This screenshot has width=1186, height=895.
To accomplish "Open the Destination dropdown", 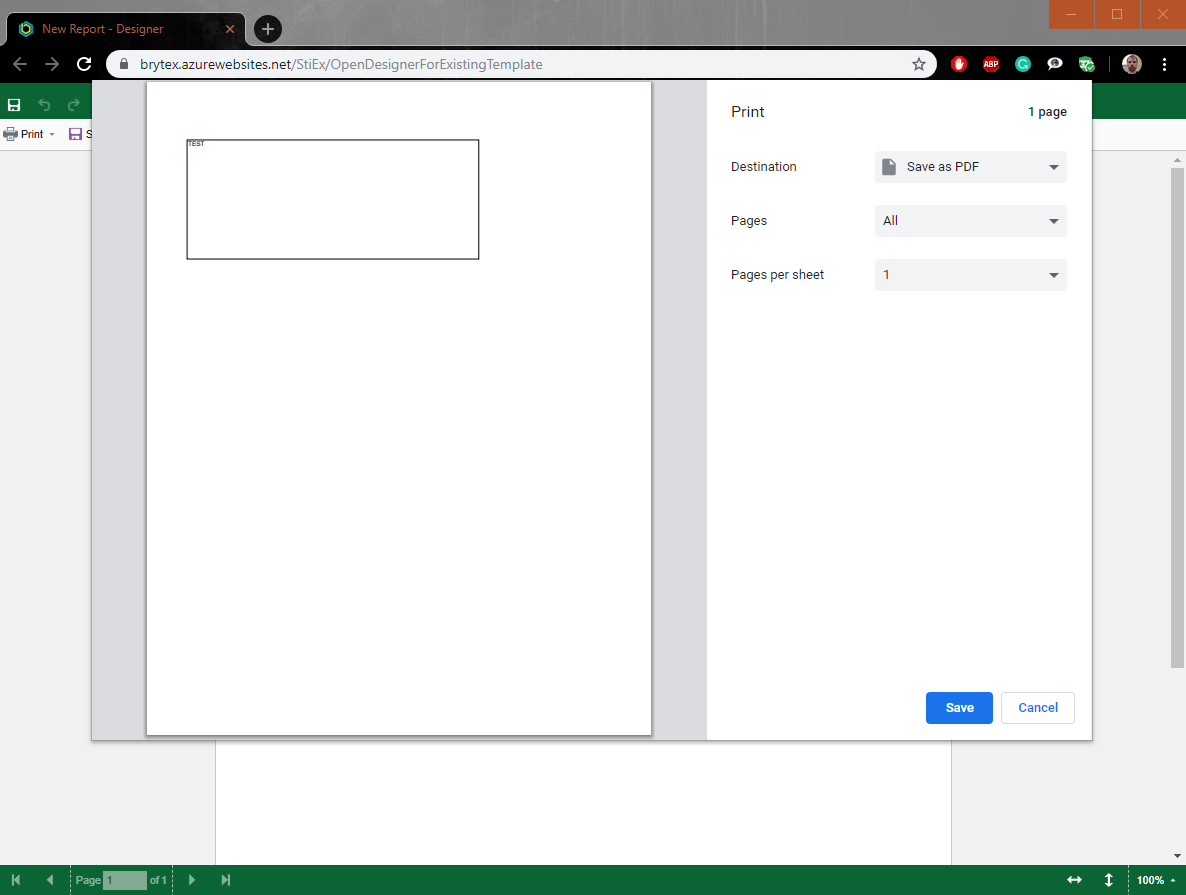I will [x=970, y=167].
